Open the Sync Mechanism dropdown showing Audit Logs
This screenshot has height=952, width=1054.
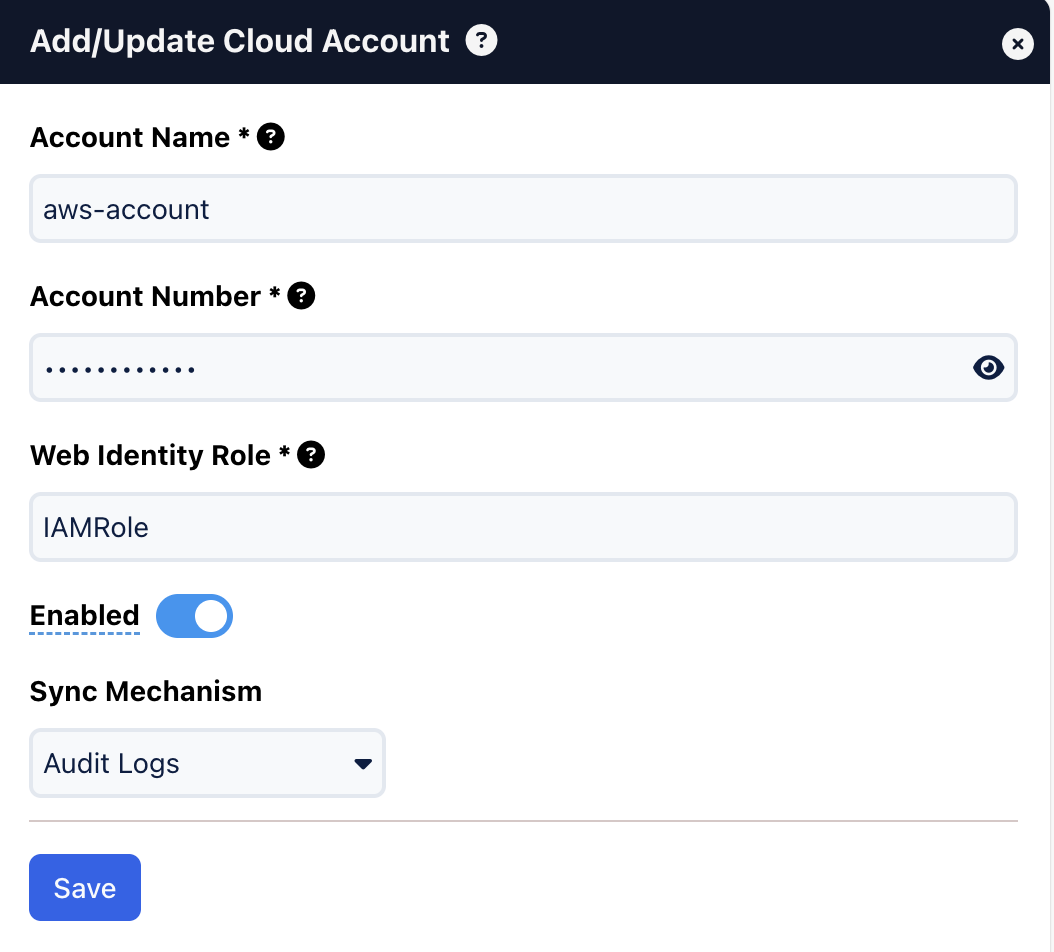pyautogui.click(x=207, y=764)
